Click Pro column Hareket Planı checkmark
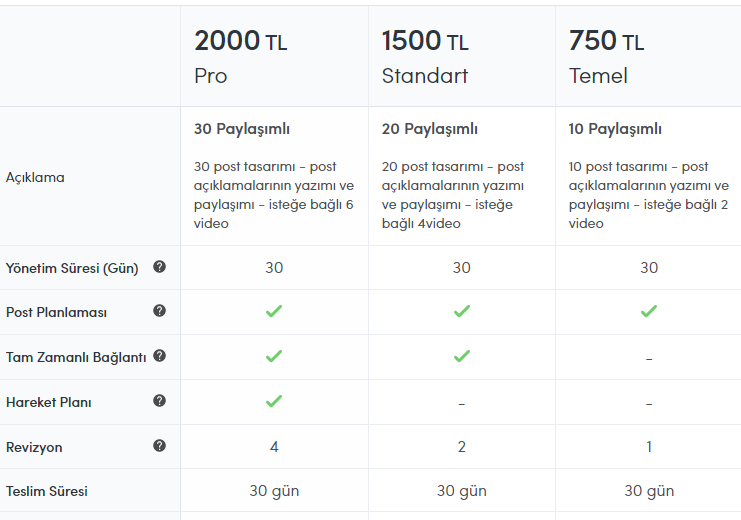 click(274, 401)
